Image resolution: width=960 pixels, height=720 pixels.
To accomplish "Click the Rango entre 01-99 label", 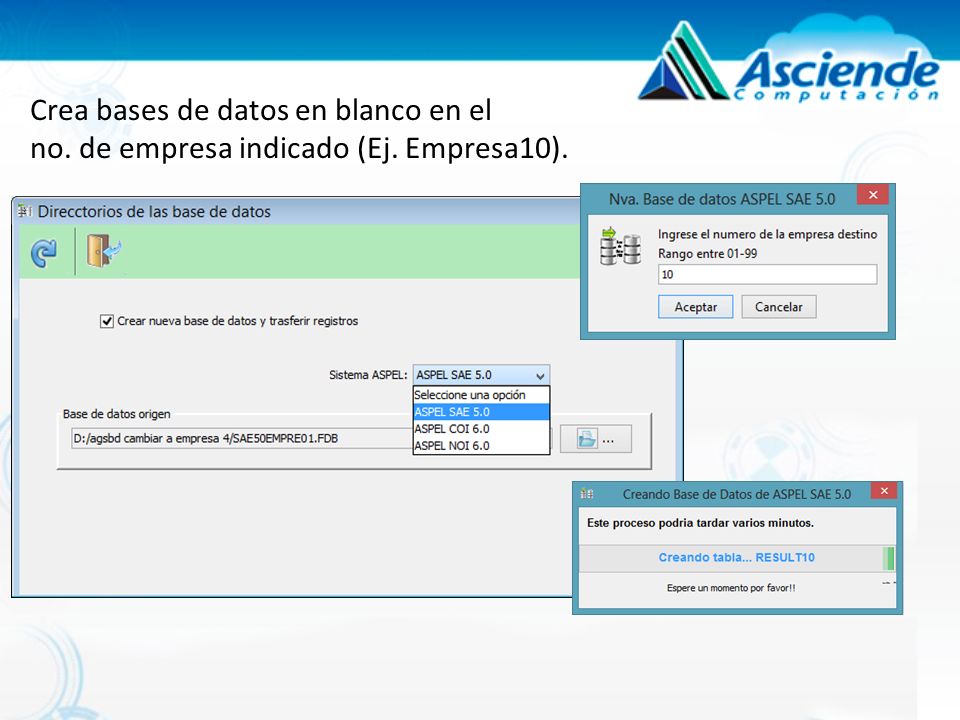I will click(708, 253).
